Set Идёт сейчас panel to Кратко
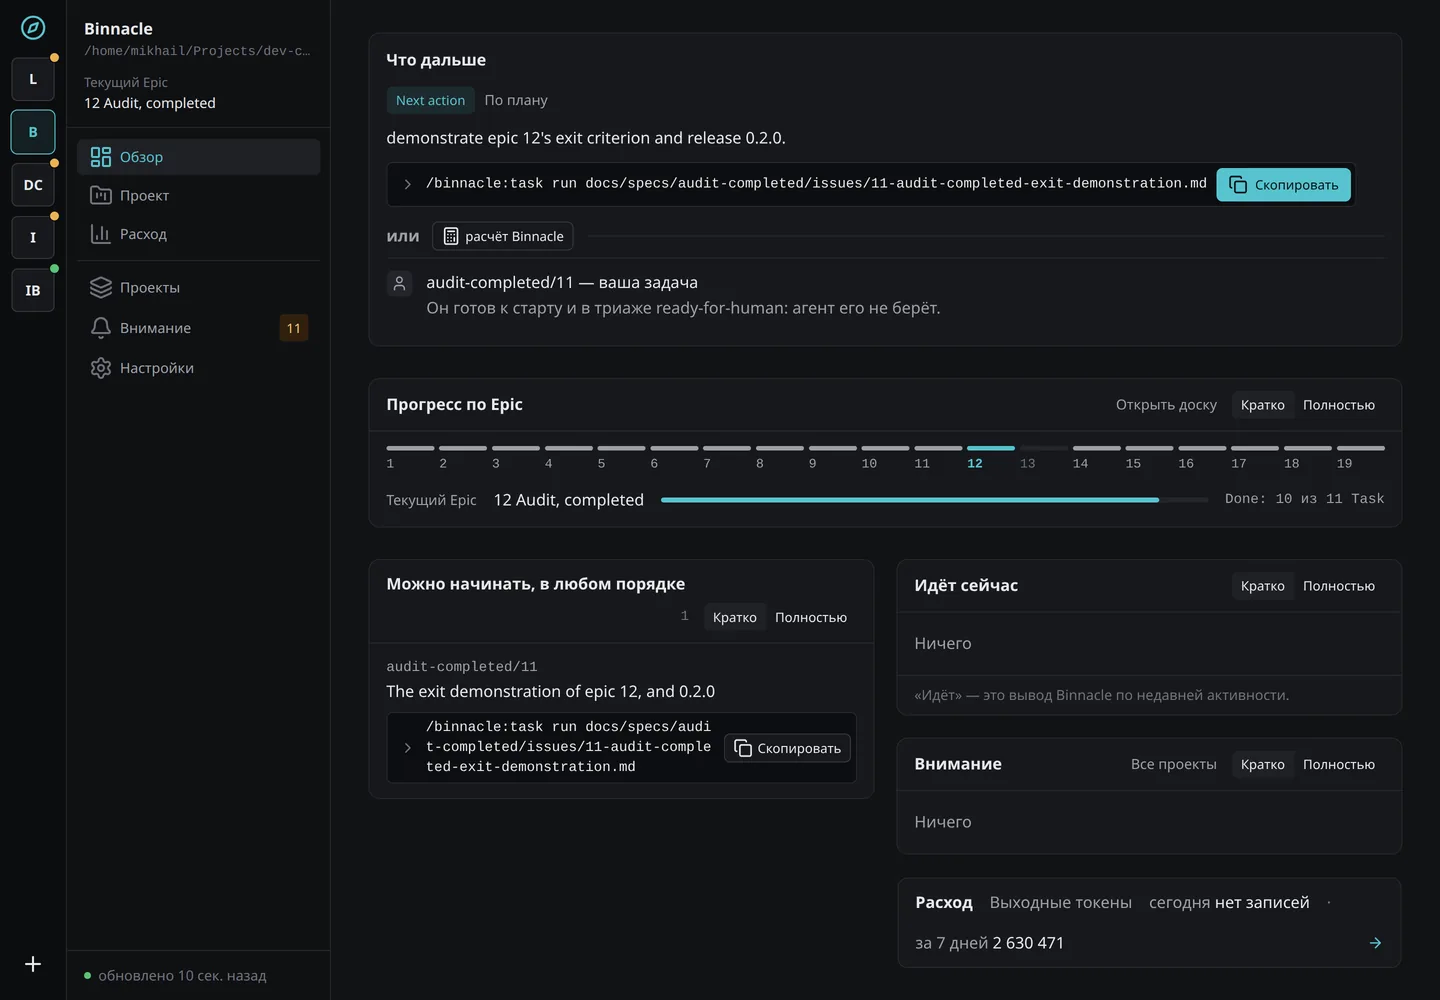This screenshot has width=1440, height=1000. pyautogui.click(x=1263, y=586)
